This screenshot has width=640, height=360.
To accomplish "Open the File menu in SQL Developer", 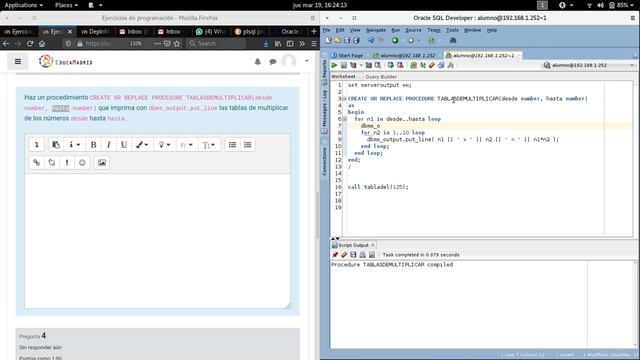I will 327,30.
